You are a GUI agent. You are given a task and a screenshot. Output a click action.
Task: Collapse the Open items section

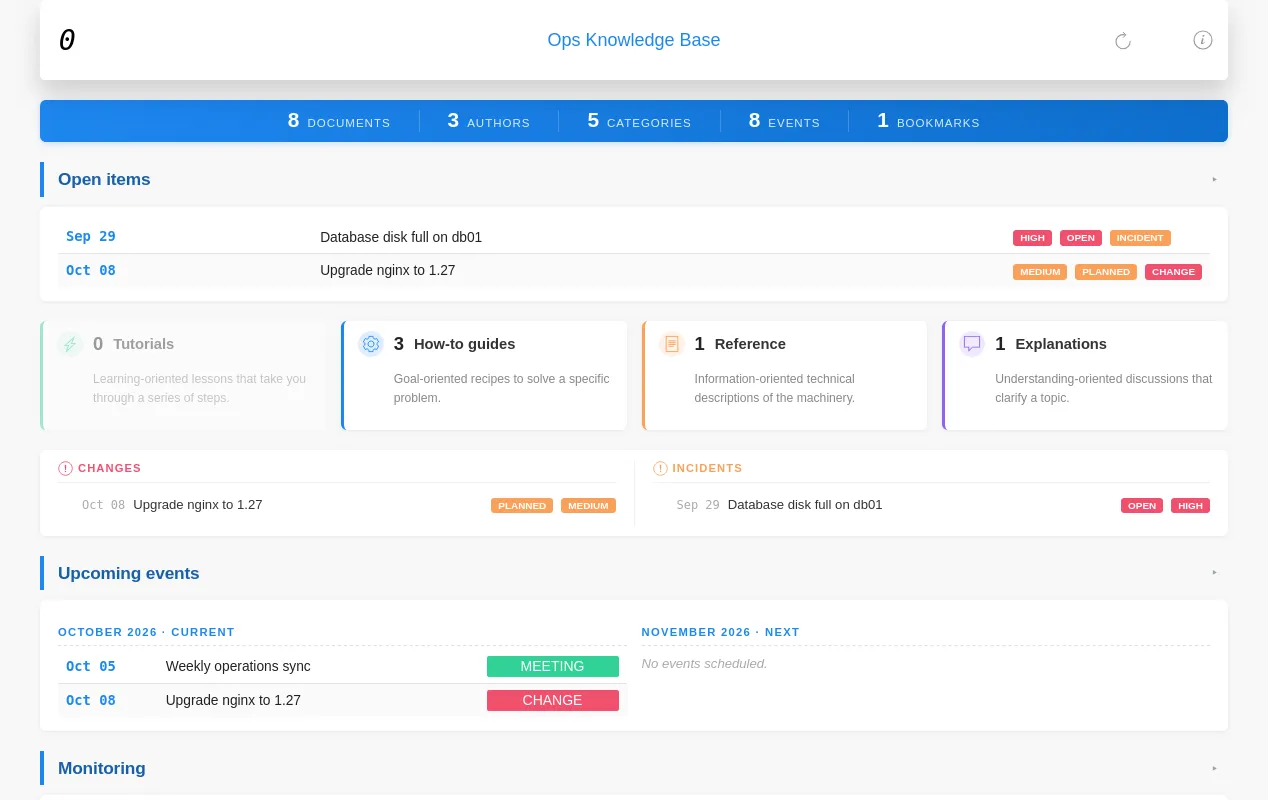1215,179
